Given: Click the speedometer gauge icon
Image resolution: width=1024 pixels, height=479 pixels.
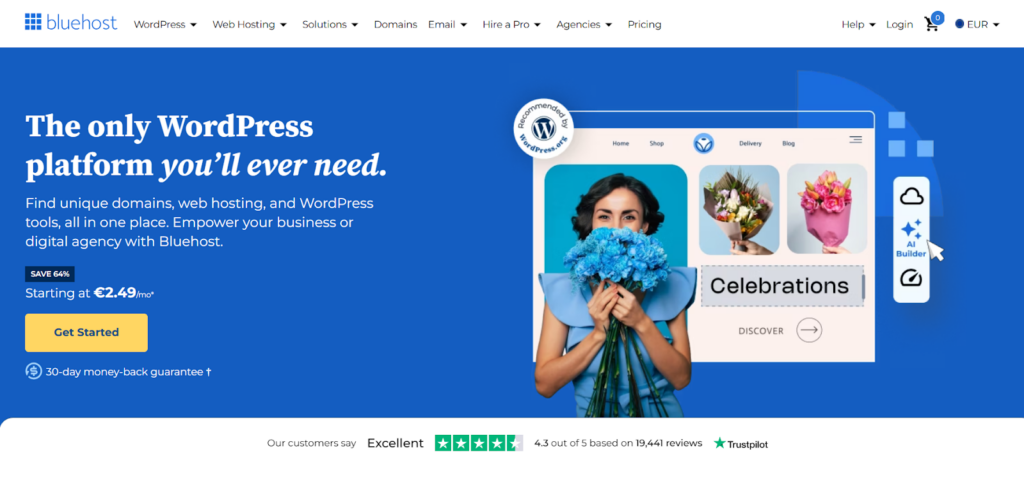Looking at the screenshot, I should (911, 278).
